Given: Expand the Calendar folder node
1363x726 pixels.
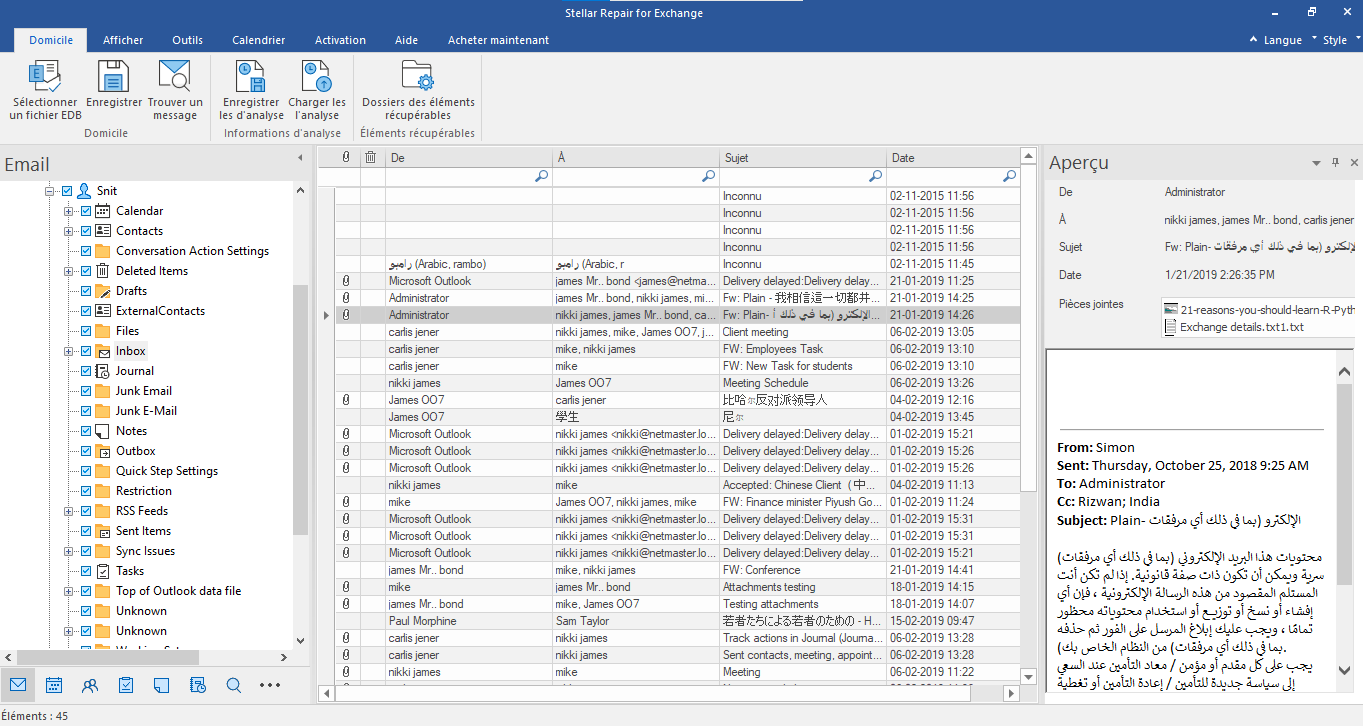Looking at the screenshot, I should point(69,211).
